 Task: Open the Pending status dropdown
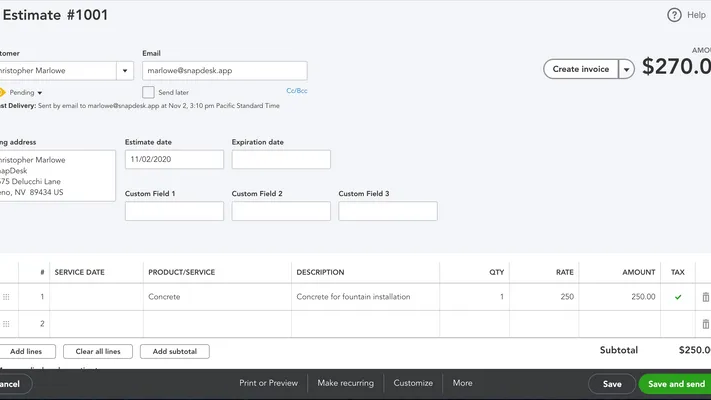click(x=27, y=92)
